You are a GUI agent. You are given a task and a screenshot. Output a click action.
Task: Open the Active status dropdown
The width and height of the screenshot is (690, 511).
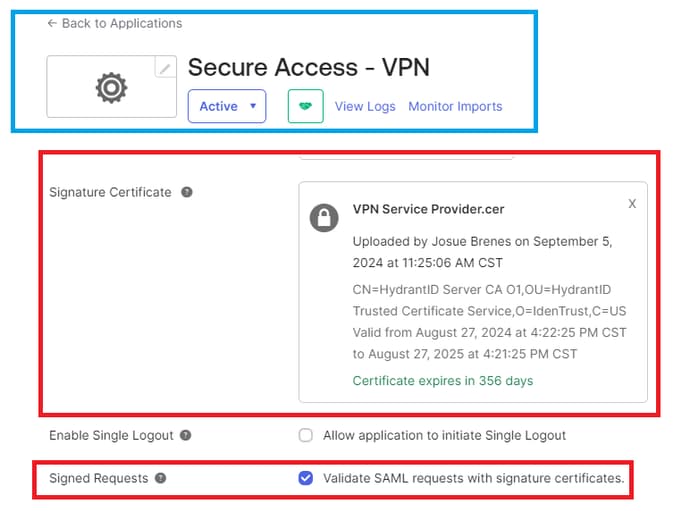(x=227, y=106)
